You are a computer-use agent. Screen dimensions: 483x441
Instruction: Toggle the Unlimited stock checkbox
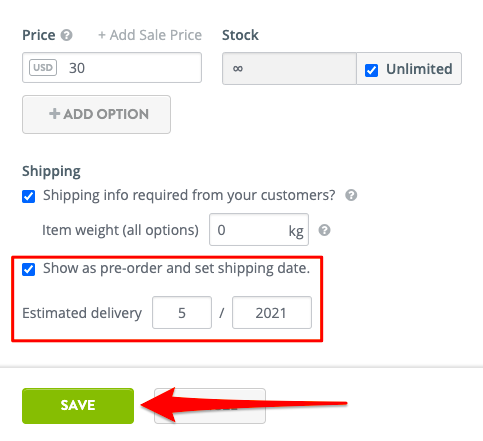tap(371, 70)
